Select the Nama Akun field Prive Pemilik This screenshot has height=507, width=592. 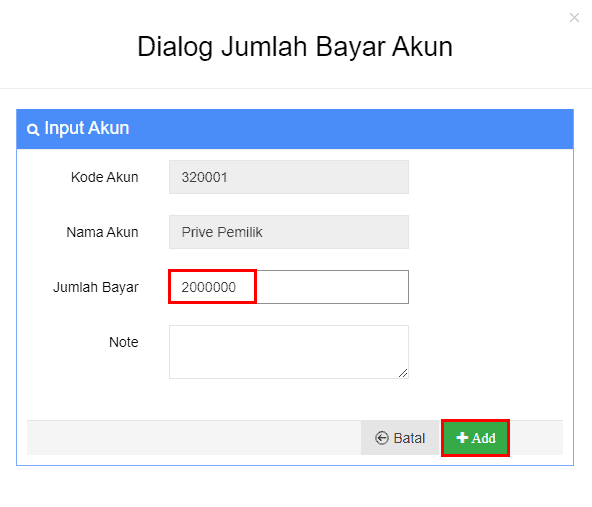289,232
